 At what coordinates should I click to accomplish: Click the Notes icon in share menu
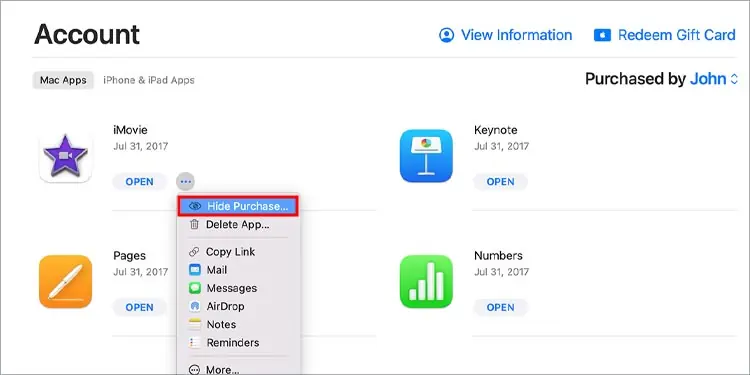point(195,325)
